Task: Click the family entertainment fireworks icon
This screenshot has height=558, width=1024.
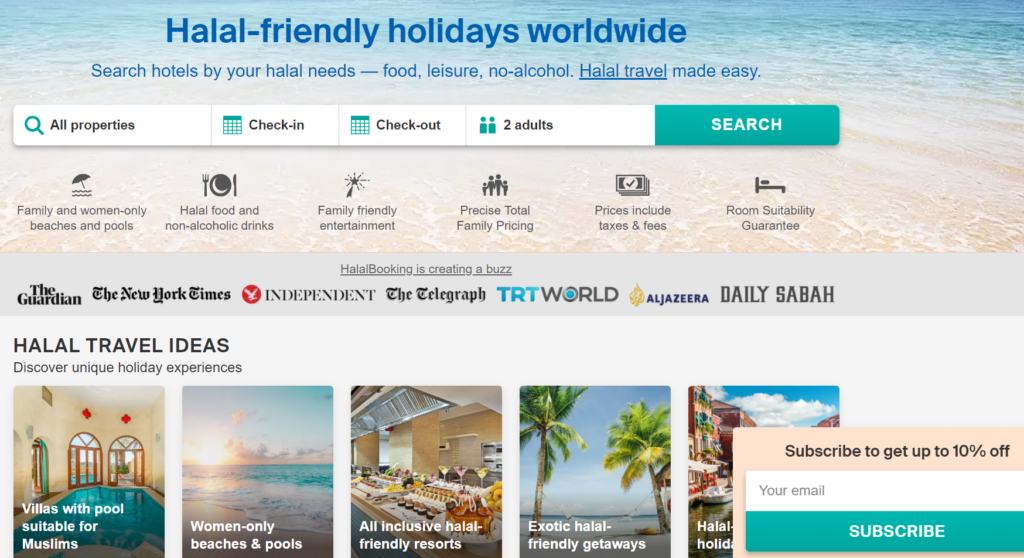Action: point(357,185)
